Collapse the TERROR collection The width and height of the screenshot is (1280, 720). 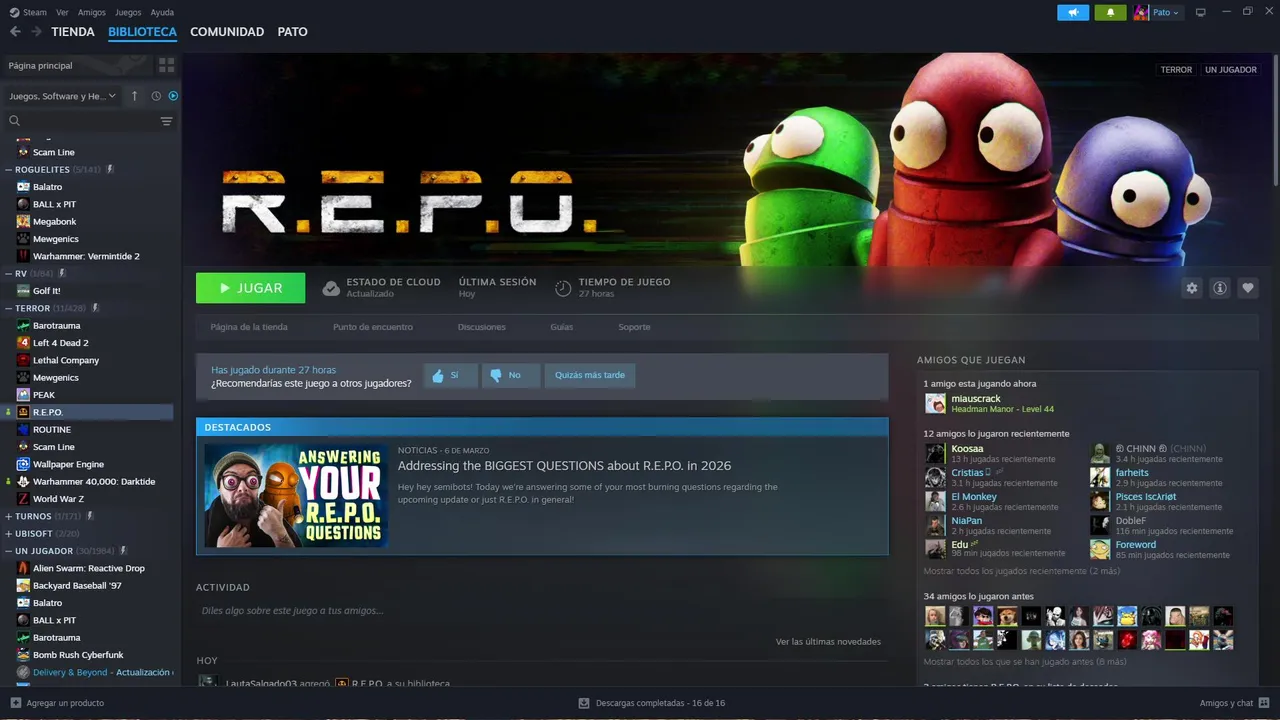(x=8, y=308)
